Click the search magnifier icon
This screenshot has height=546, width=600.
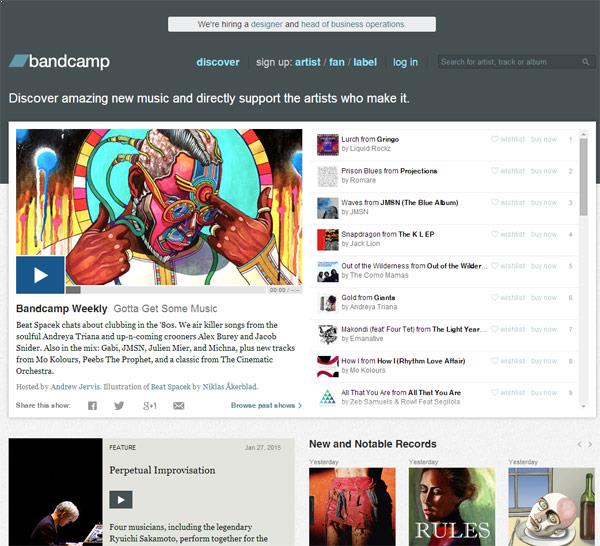pyautogui.click(x=585, y=62)
